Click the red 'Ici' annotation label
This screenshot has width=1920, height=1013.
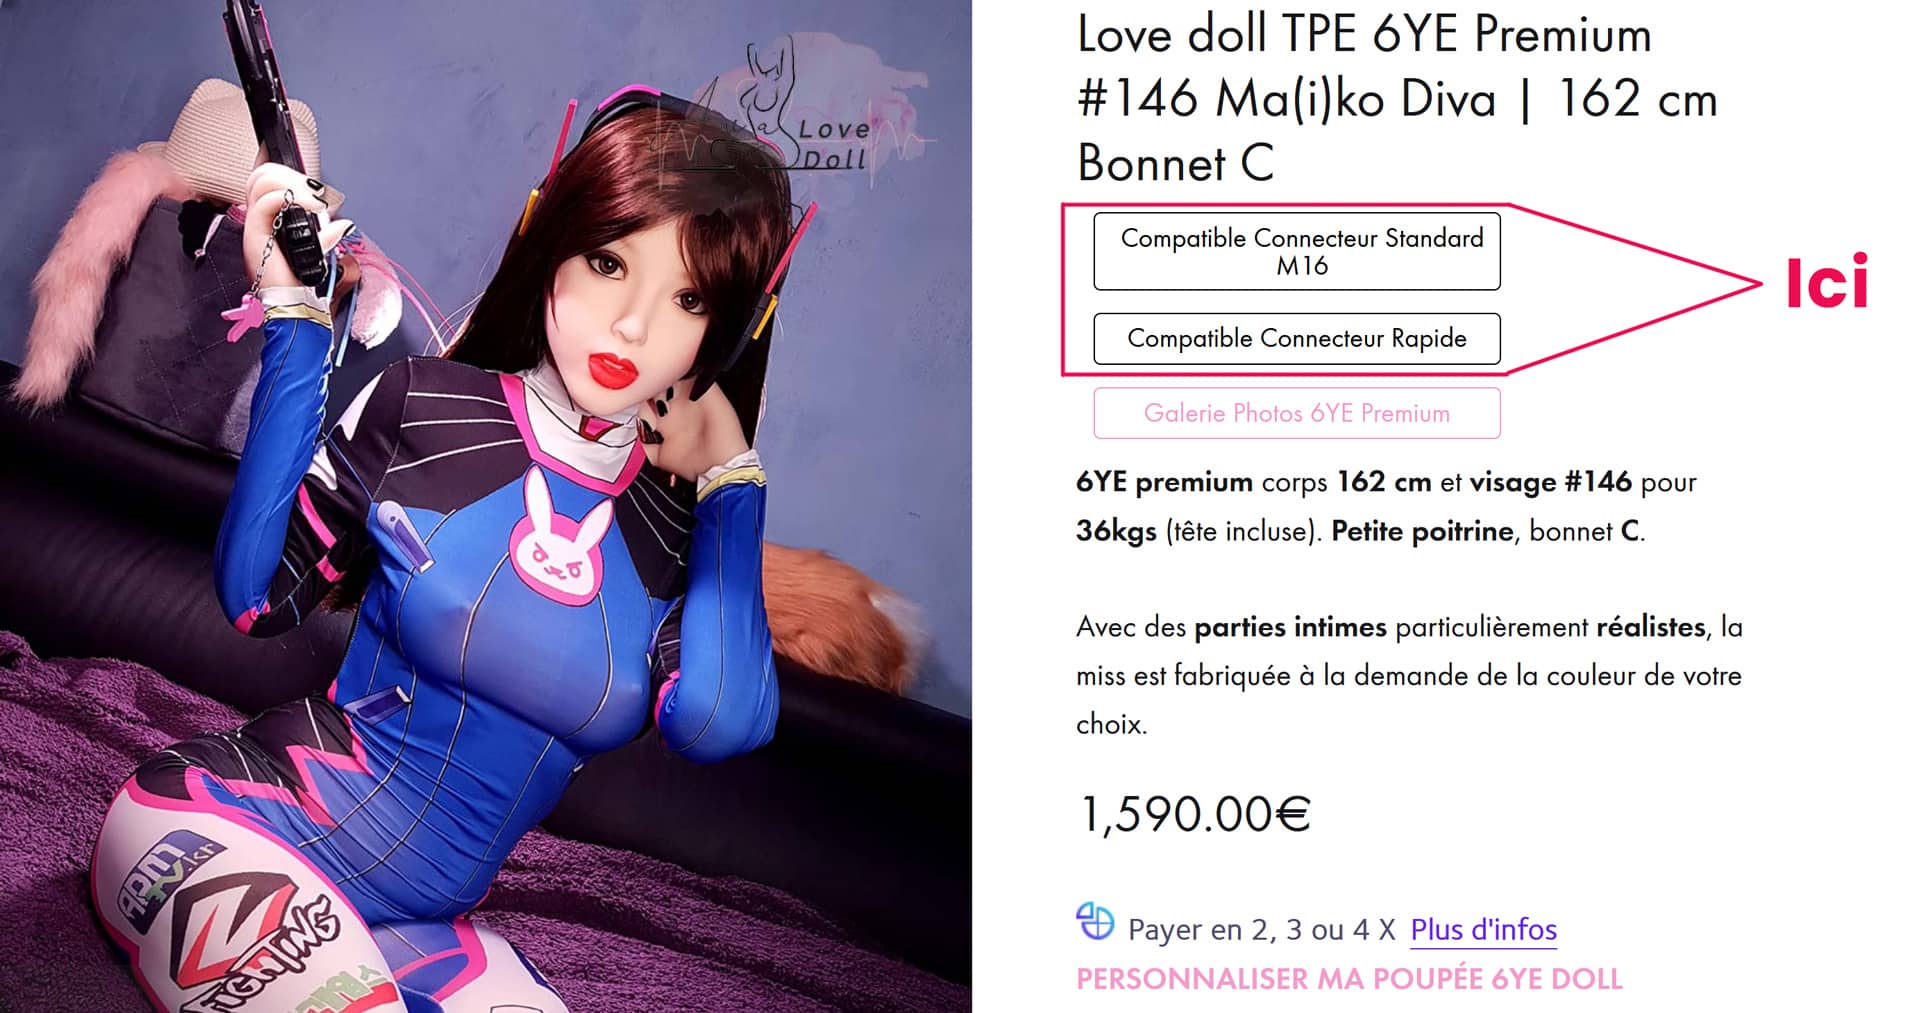tap(1826, 281)
